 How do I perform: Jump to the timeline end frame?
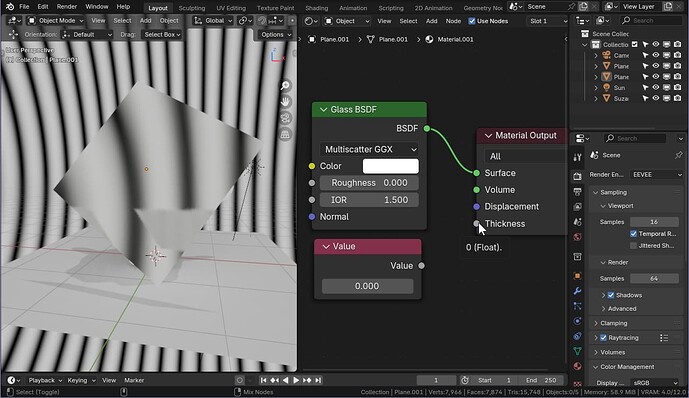click(318, 380)
